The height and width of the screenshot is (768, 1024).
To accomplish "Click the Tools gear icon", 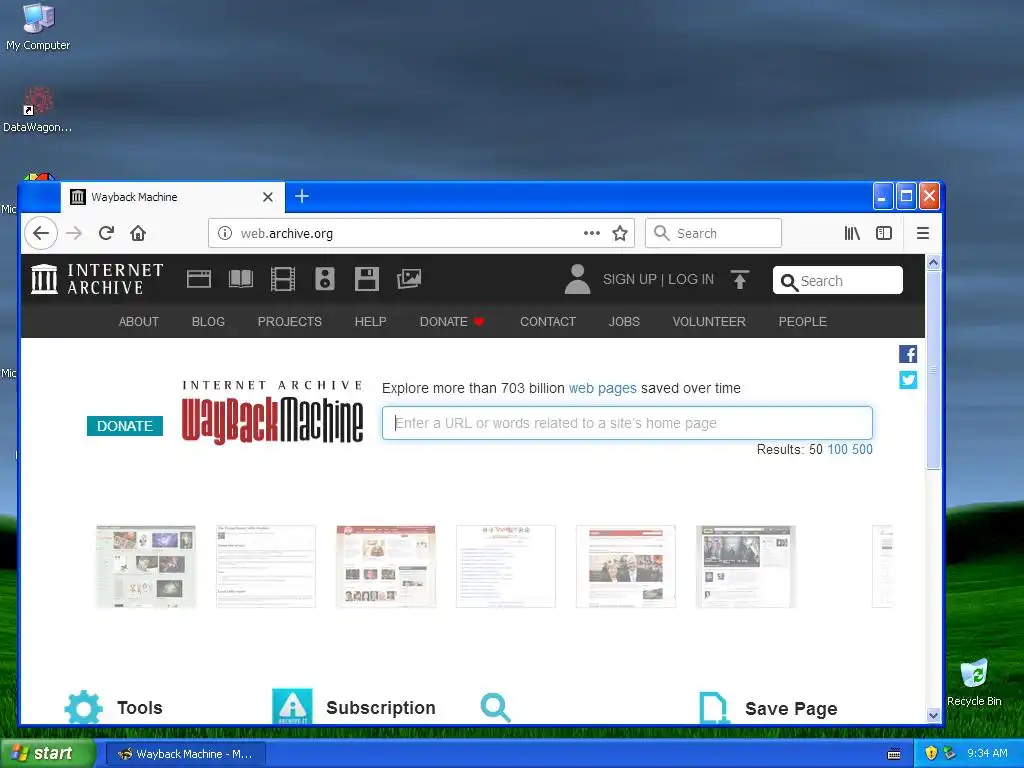I will [84, 707].
